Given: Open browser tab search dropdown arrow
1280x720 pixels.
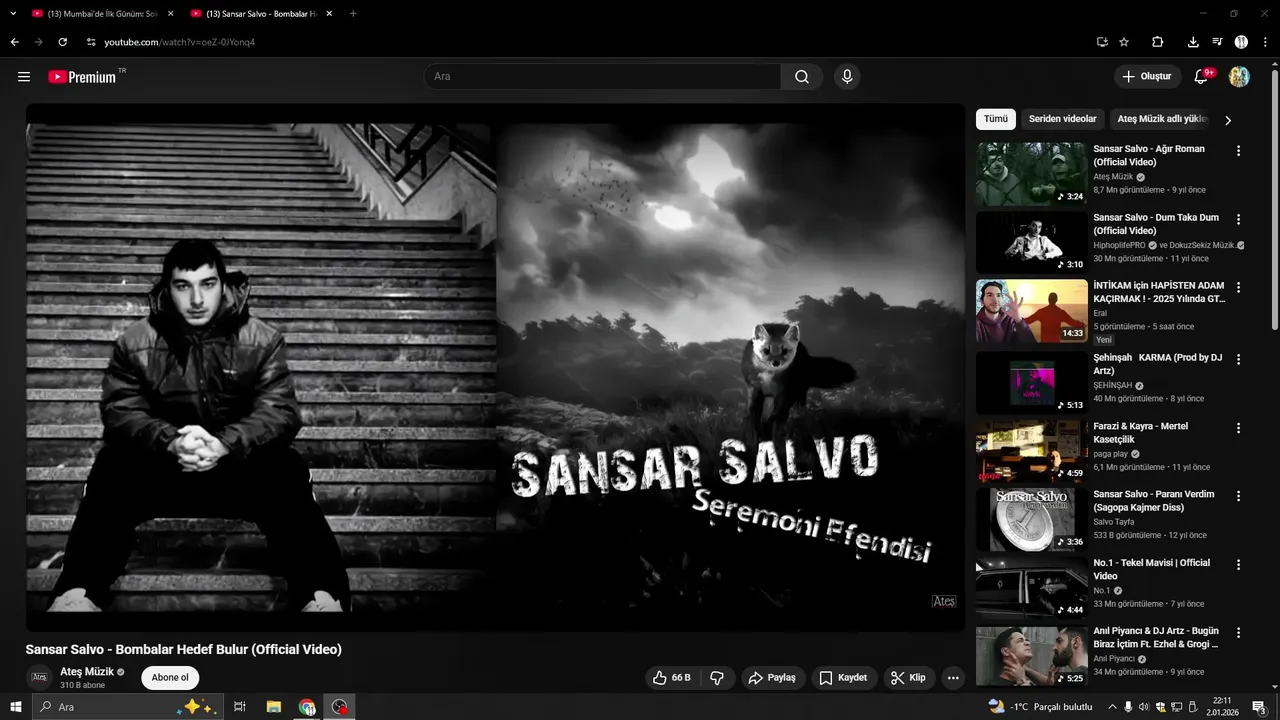Looking at the screenshot, I should pyautogui.click(x=13, y=14).
